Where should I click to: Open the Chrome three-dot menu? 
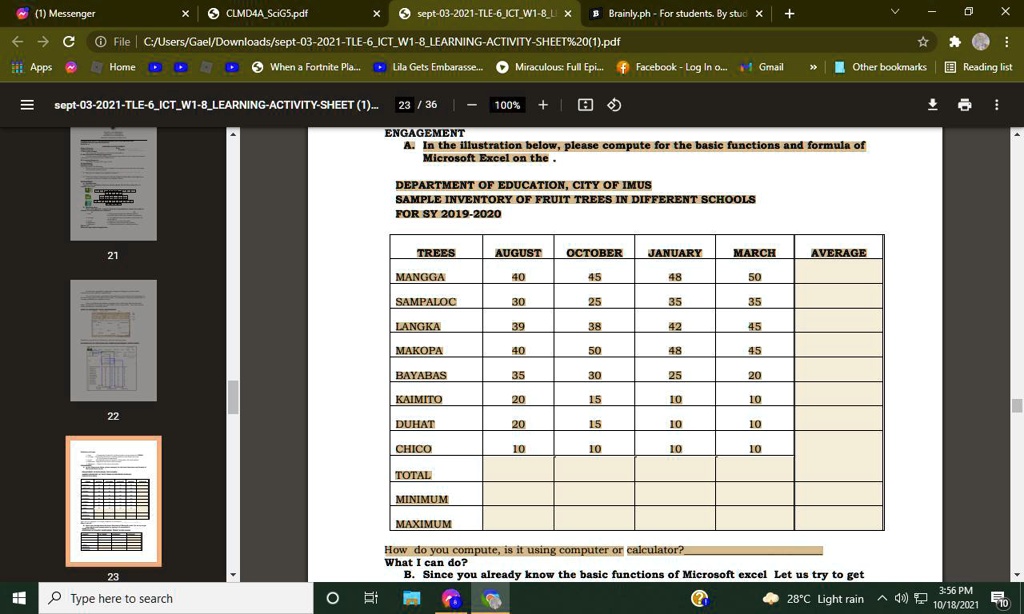click(x=1007, y=42)
